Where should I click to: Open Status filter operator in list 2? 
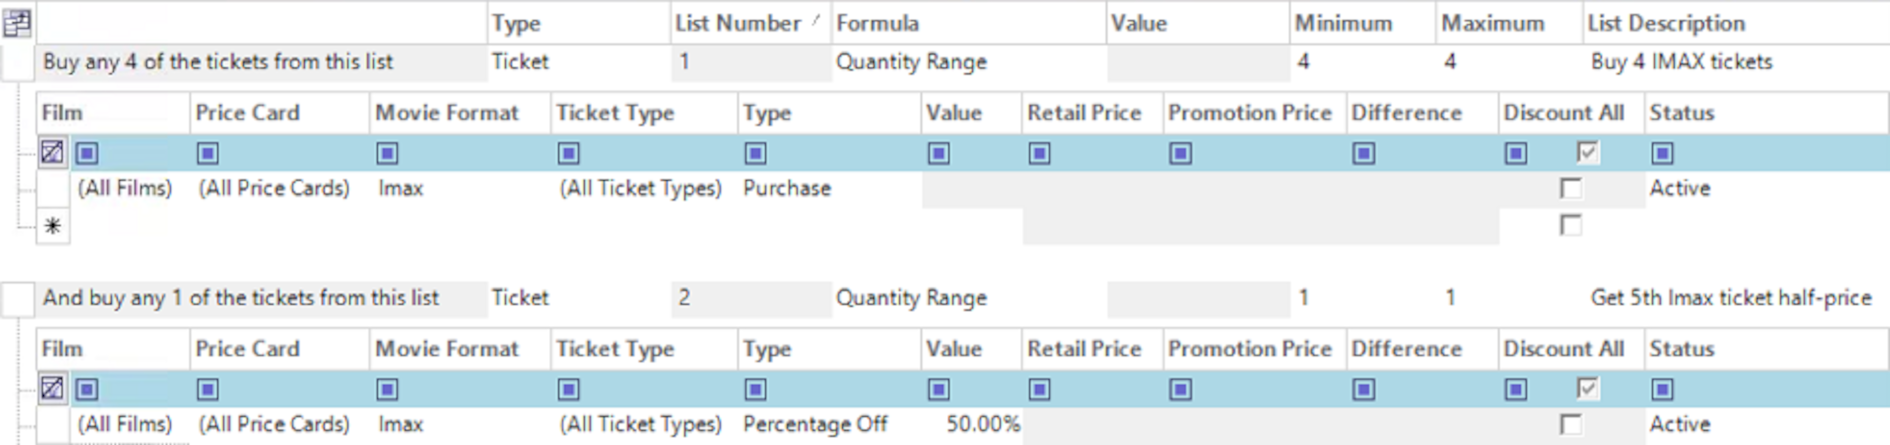pyautogui.click(x=1662, y=389)
